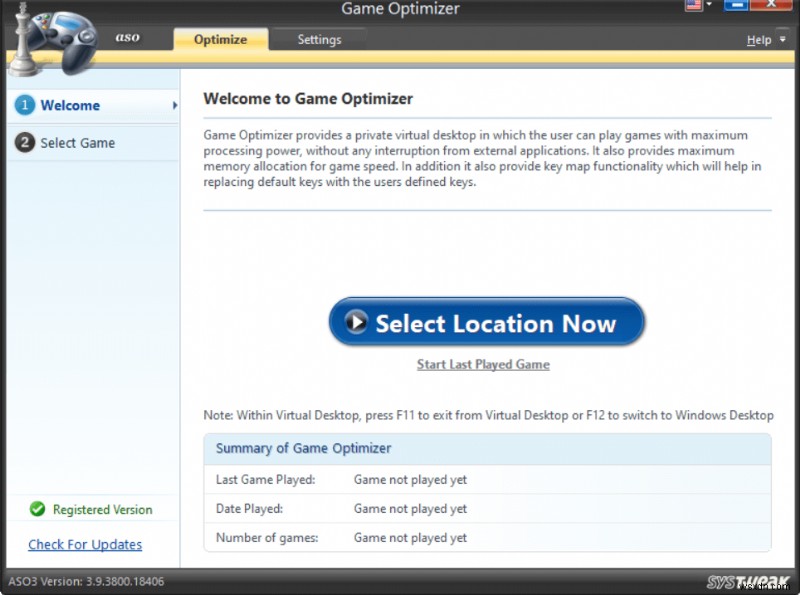Click the play arrow inside Select Location Now
This screenshot has width=800, height=595.
click(360, 321)
